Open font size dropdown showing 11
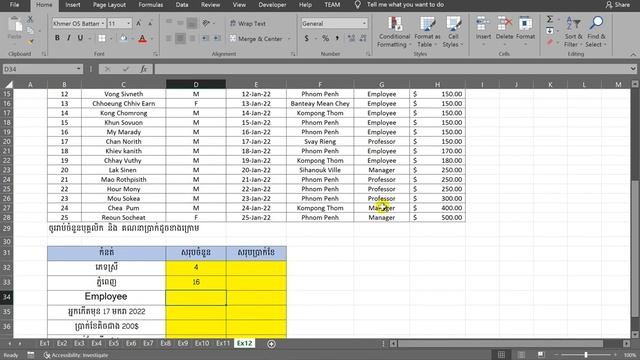640x360 pixels. point(129,23)
